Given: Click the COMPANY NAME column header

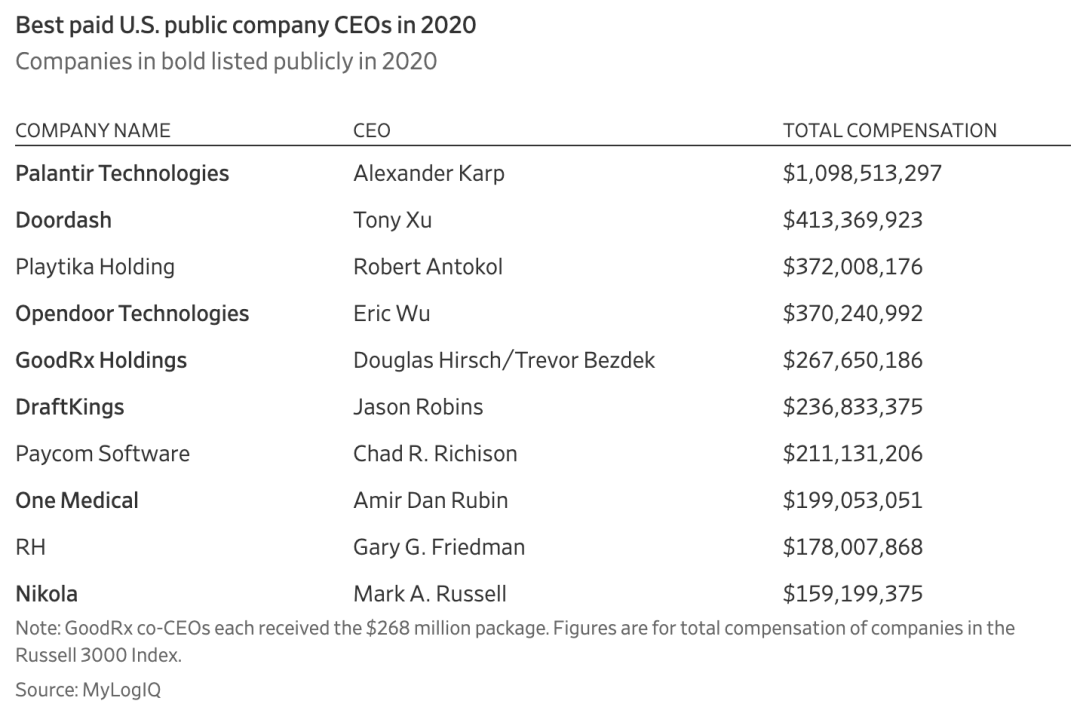Looking at the screenshot, I should coord(93,130).
